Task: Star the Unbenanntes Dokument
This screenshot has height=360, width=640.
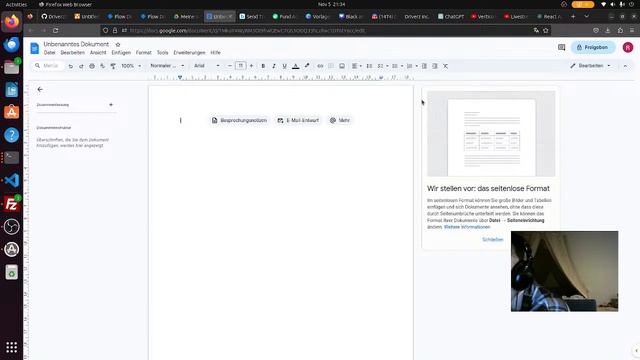Action: click(118, 44)
